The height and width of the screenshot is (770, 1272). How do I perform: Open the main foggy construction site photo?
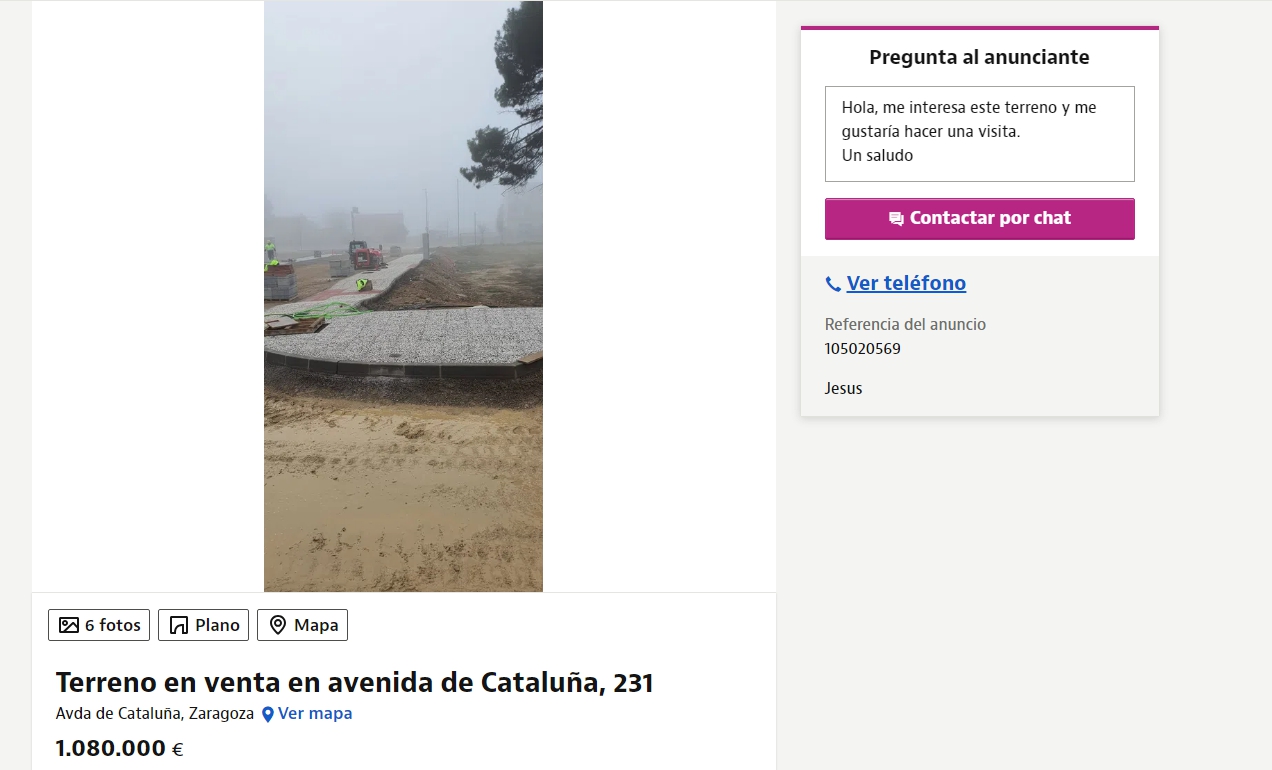coord(403,296)
